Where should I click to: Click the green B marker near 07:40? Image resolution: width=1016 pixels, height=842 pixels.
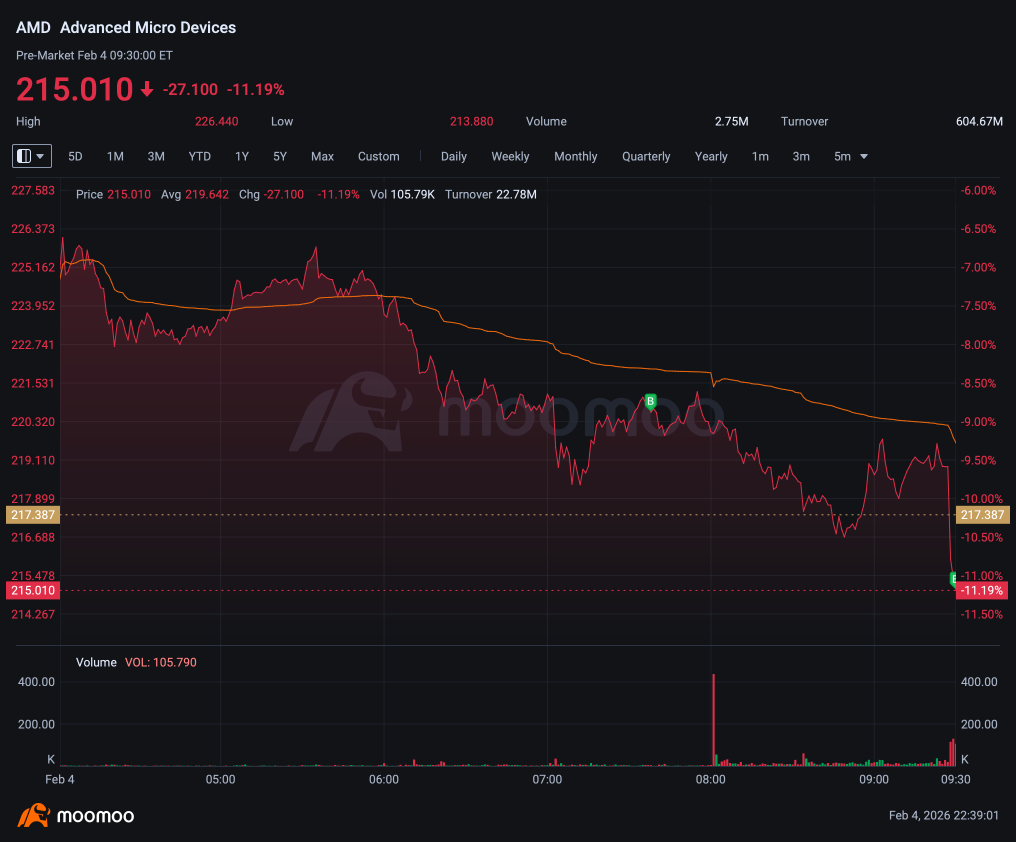(x=651, y=402)
